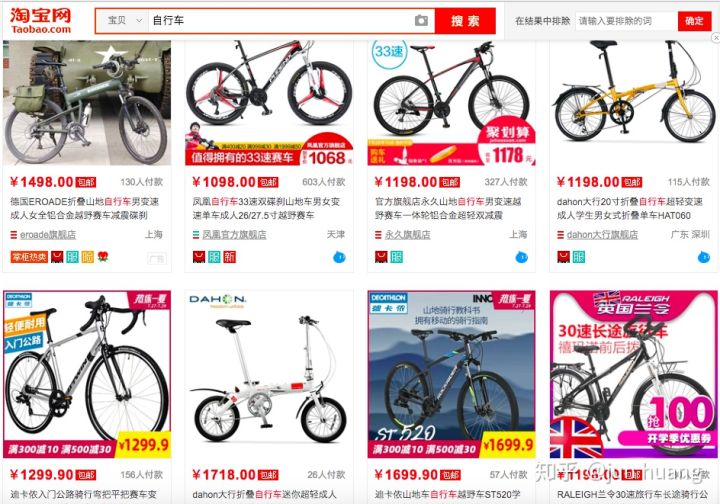Open the RALEIGH 英国兰令 bike thumbnail
720x504 pixels.
(x=634, y=374)
